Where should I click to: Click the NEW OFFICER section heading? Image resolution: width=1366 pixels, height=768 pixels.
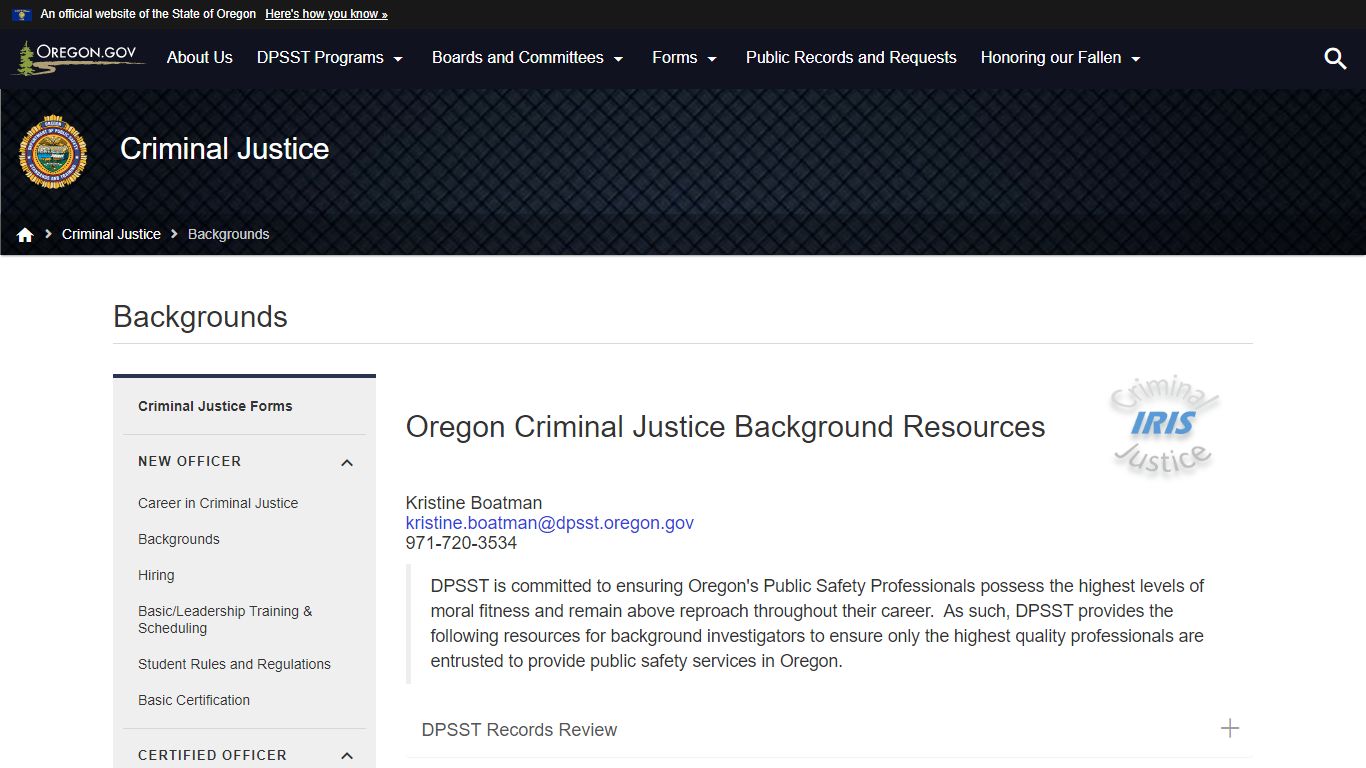point(190,461)
